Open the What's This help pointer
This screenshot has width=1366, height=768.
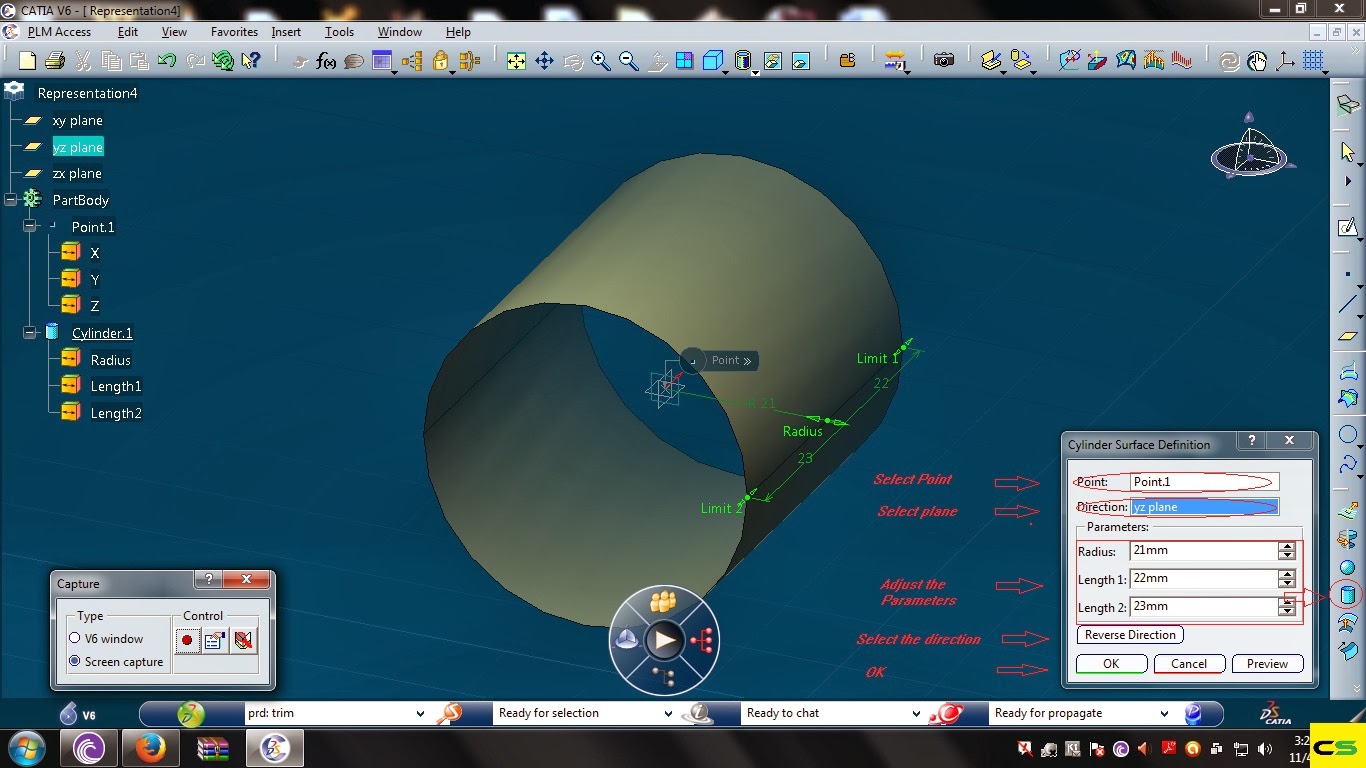tap(251, 61)
